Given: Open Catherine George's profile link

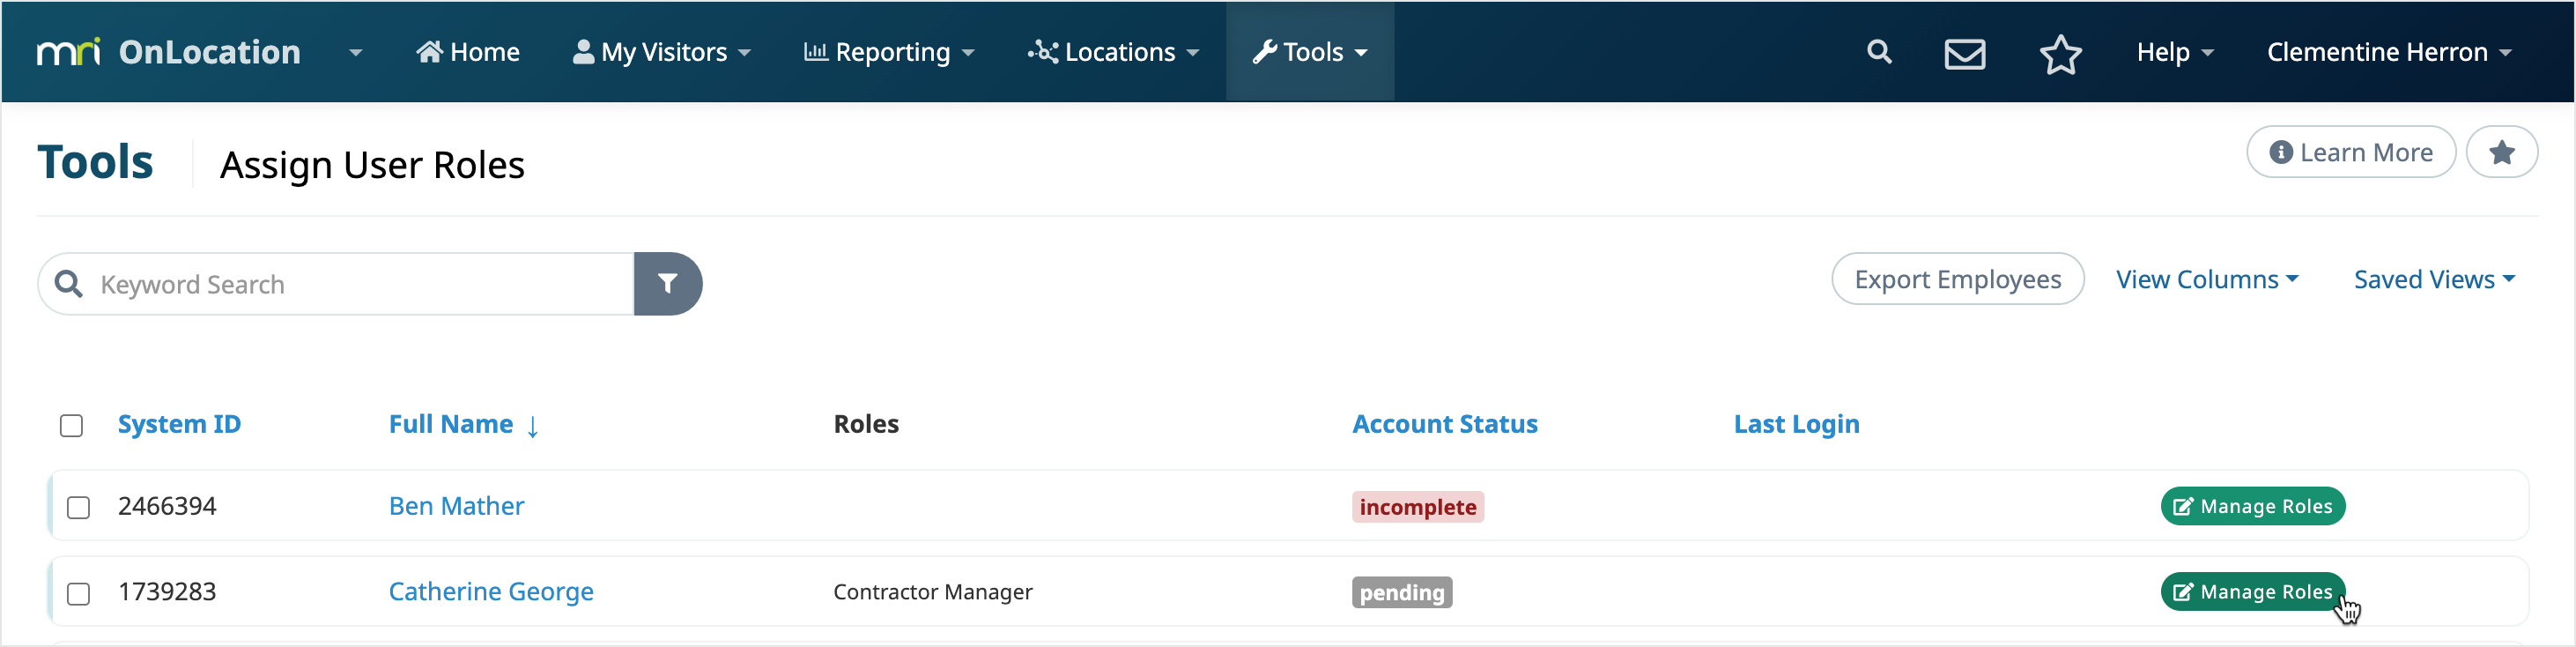Looking at the screenshot, I should 491,591.
